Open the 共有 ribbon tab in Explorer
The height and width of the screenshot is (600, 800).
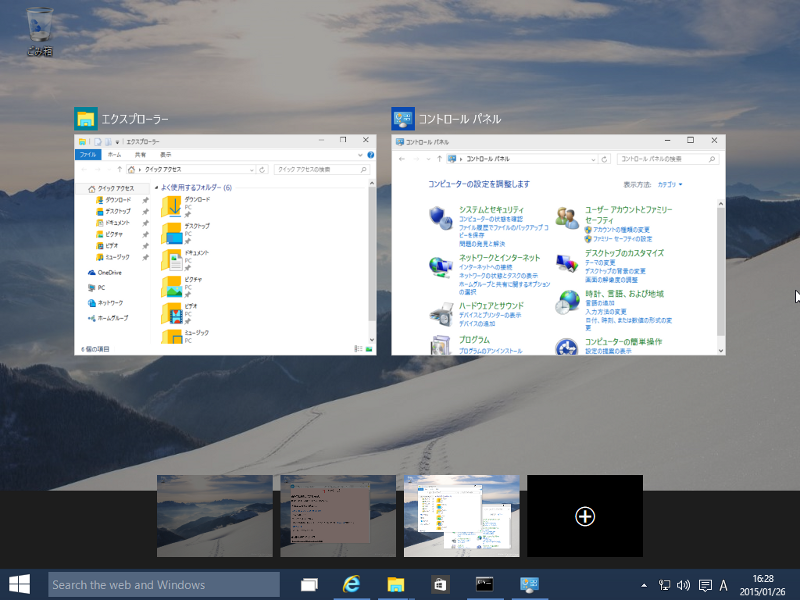(140, 155)
